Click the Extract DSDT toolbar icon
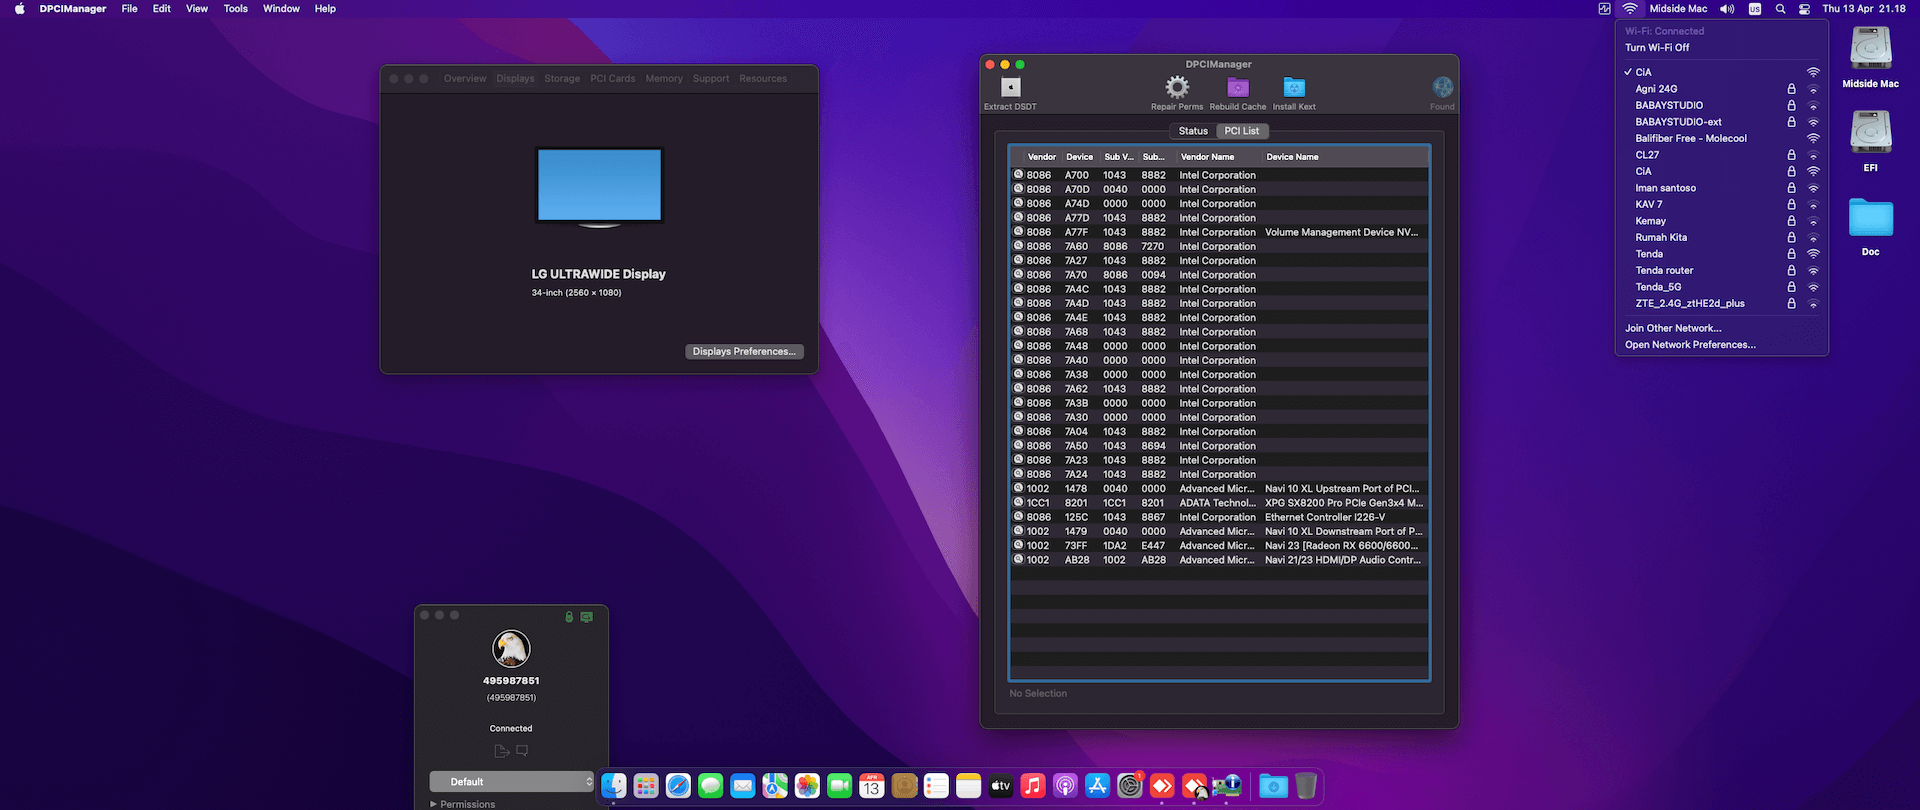Screen dimensions: 1920x810 coord(1010,88)
